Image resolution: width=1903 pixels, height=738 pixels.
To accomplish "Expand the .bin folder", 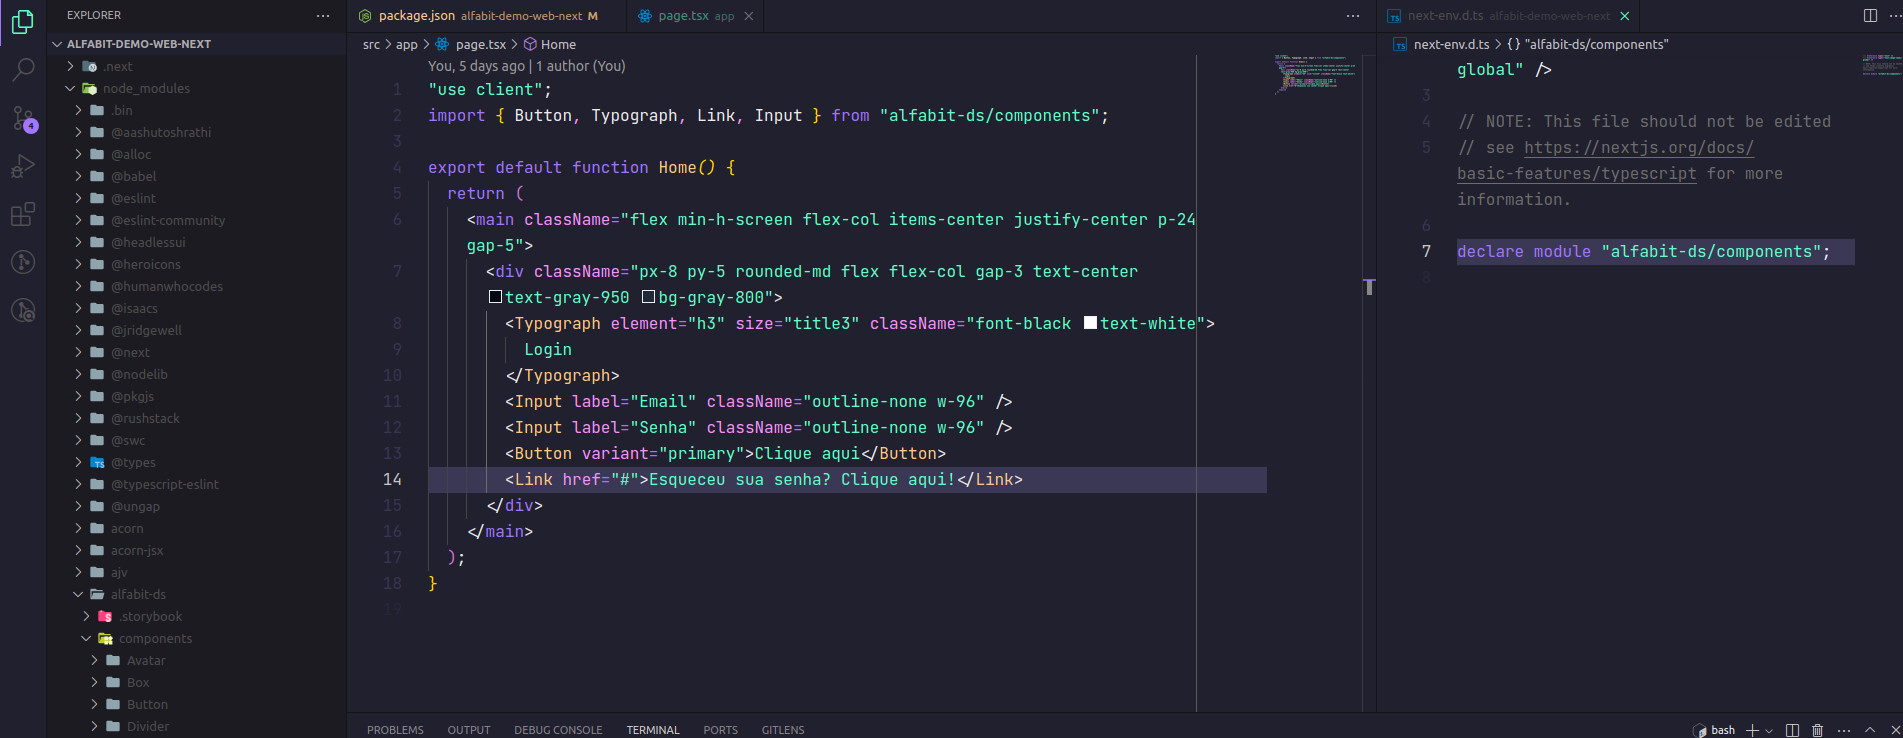I will [x=197, y=110].
